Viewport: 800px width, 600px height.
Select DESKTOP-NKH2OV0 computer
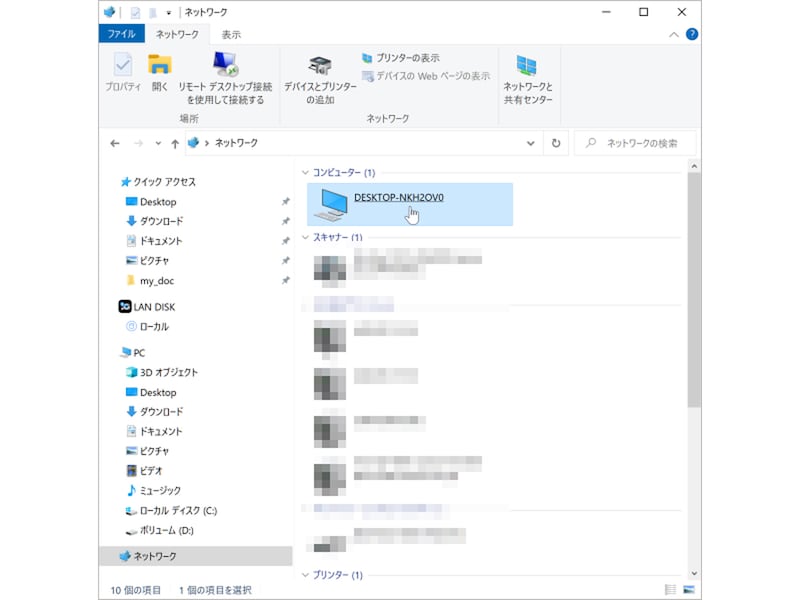click(x=398, y=198)
